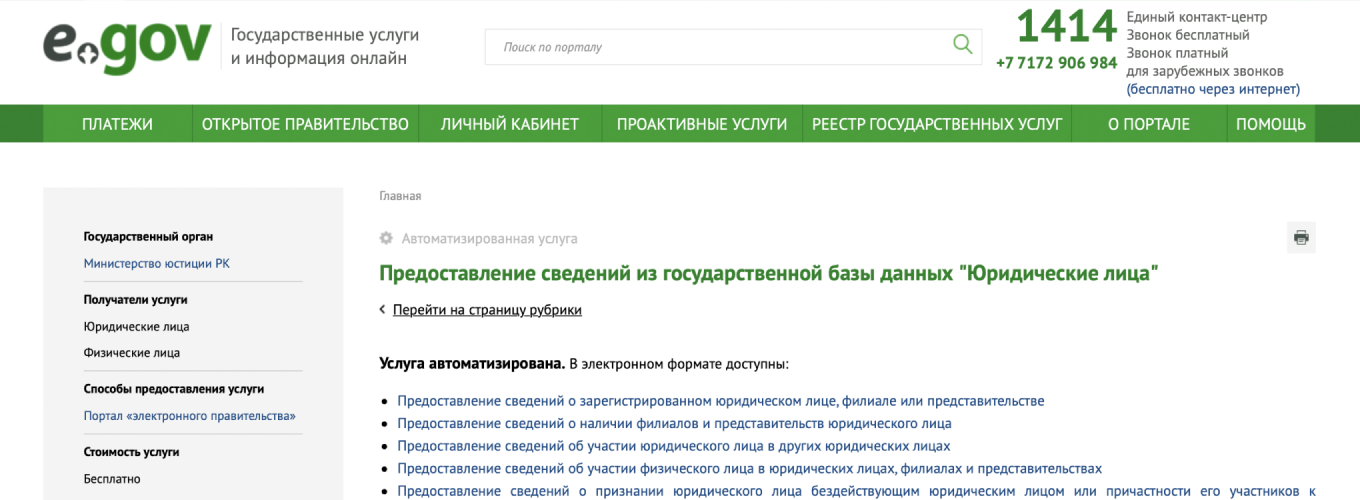Image resolution: width=1360 pixels, height=500 pixels.
Task: Open the О ПОРТАЛЕ menu
Action: point(1149,124)
